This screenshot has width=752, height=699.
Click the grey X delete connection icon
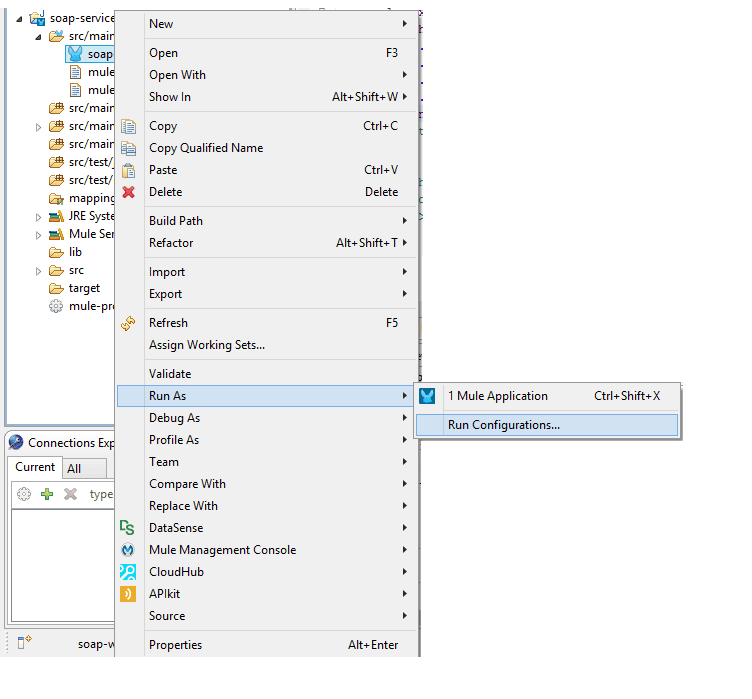pyautogui.click(x=70, y=494)
